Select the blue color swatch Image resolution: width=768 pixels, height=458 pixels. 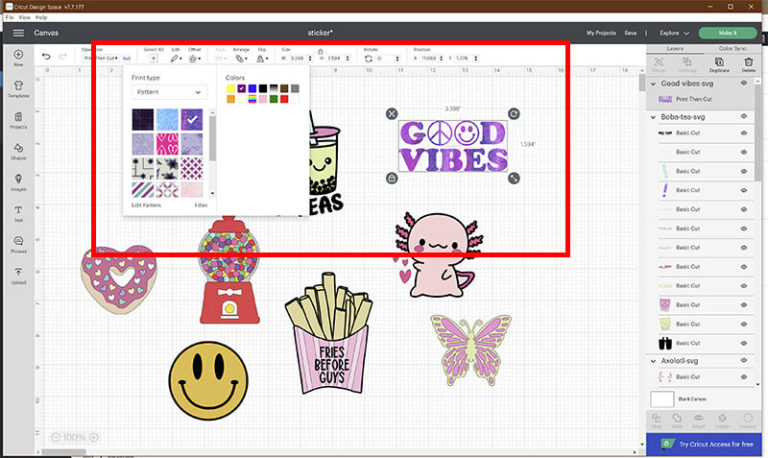pyautogui.click(x=252, y=89)
